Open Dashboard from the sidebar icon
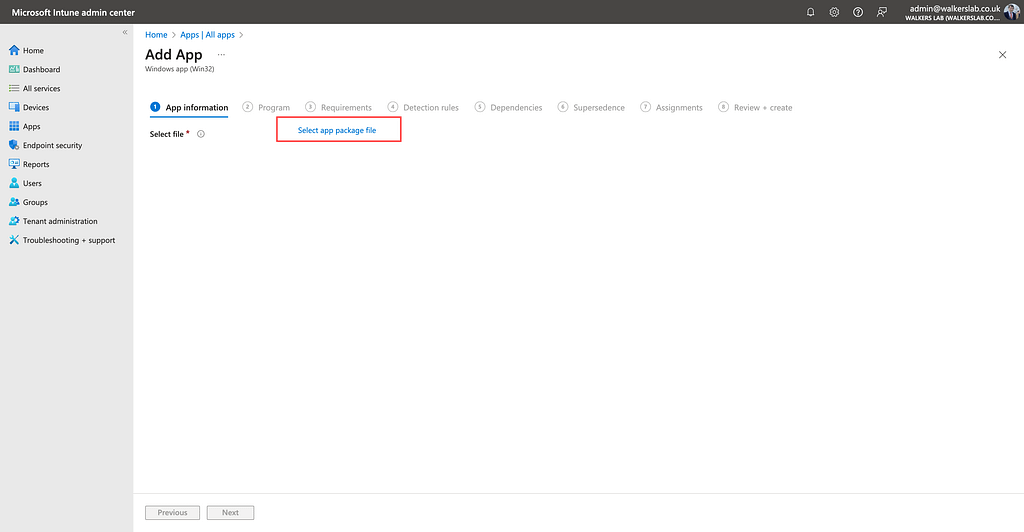The height and width of the screenshot is (532, 1024). pos(14,70)
